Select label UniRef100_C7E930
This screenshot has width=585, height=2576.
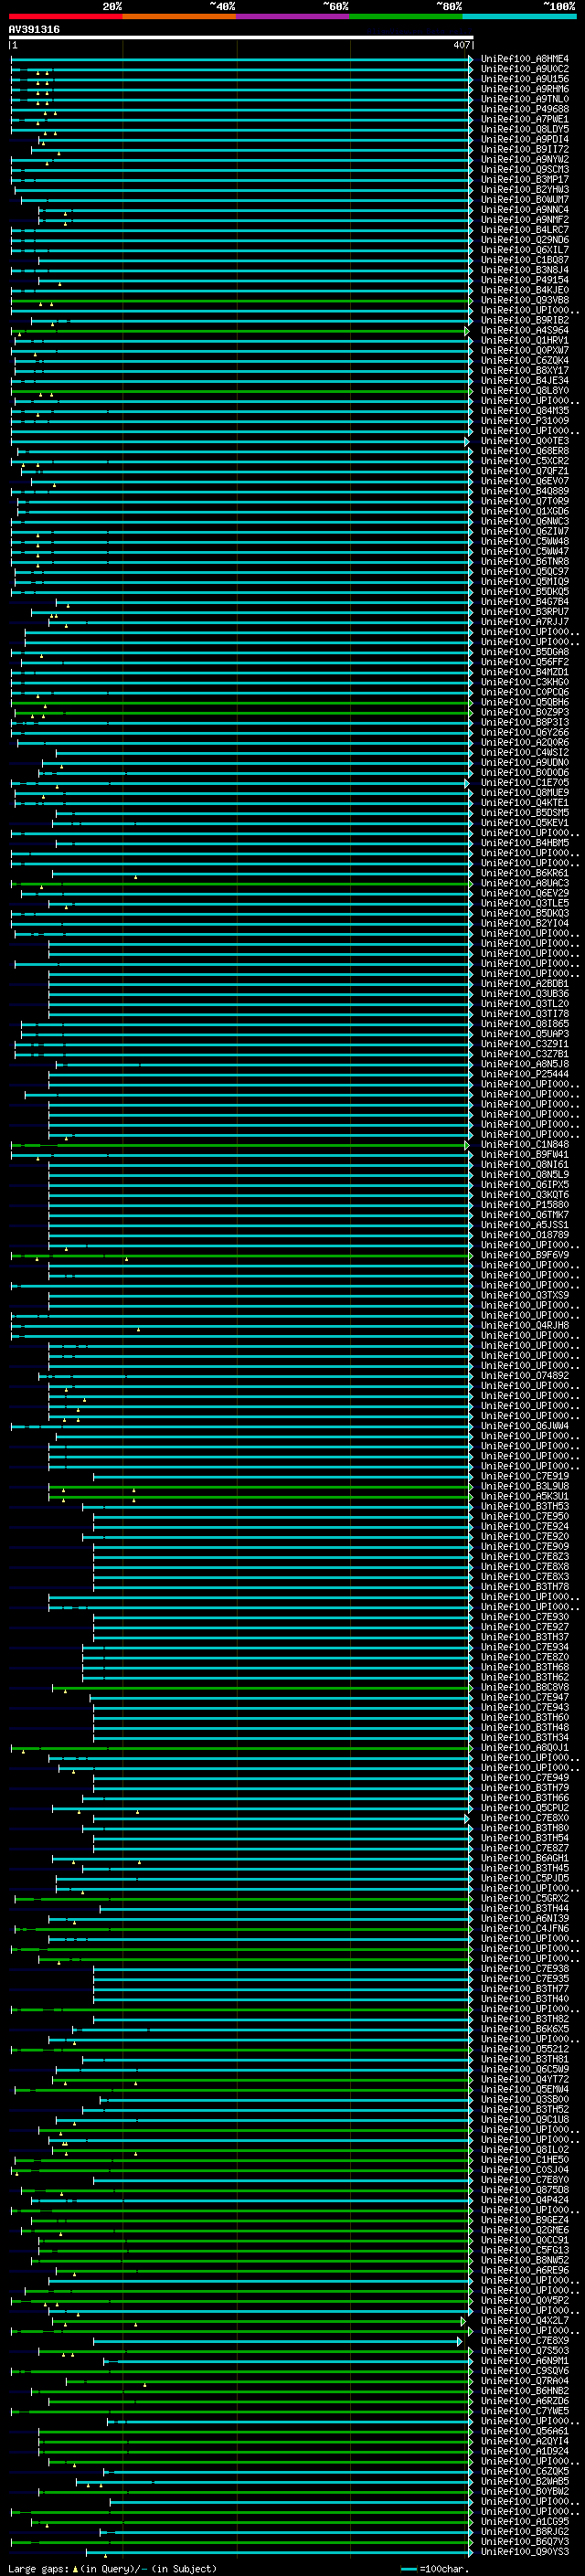coord(525,1617)
